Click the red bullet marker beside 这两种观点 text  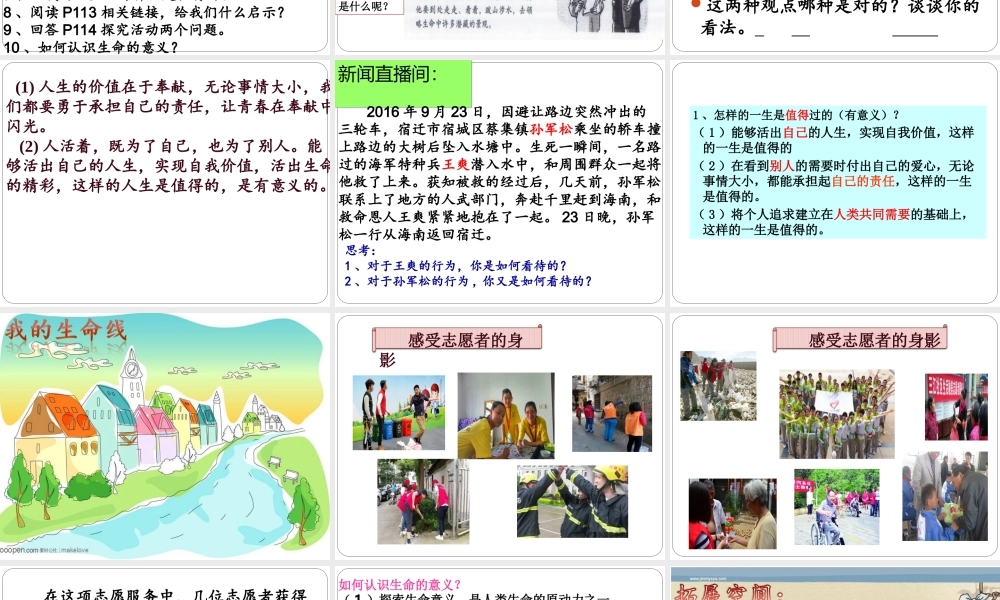(692, 6)
